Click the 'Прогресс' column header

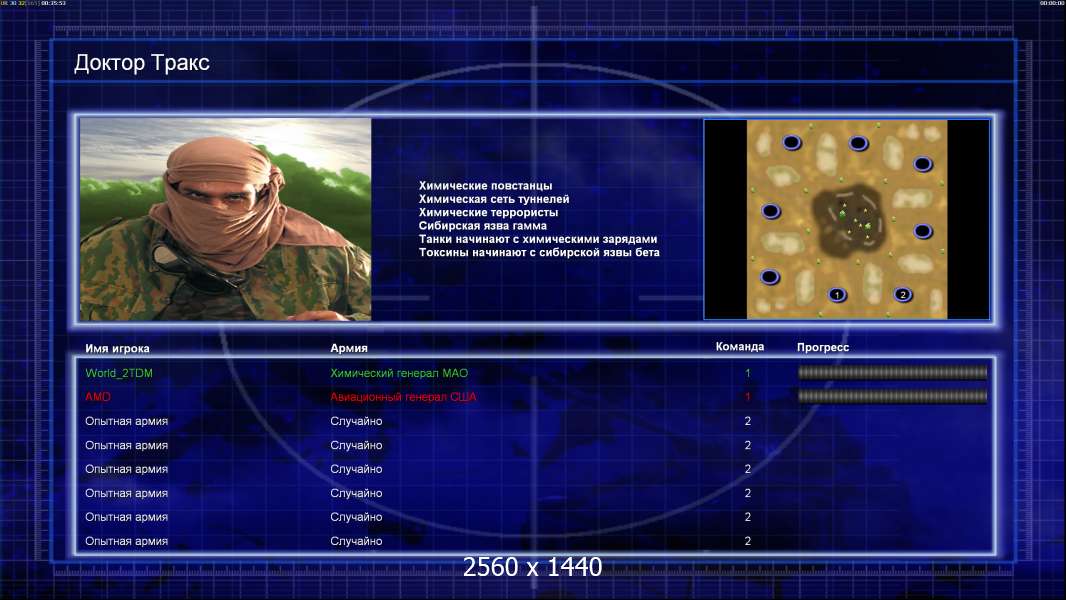823,347
